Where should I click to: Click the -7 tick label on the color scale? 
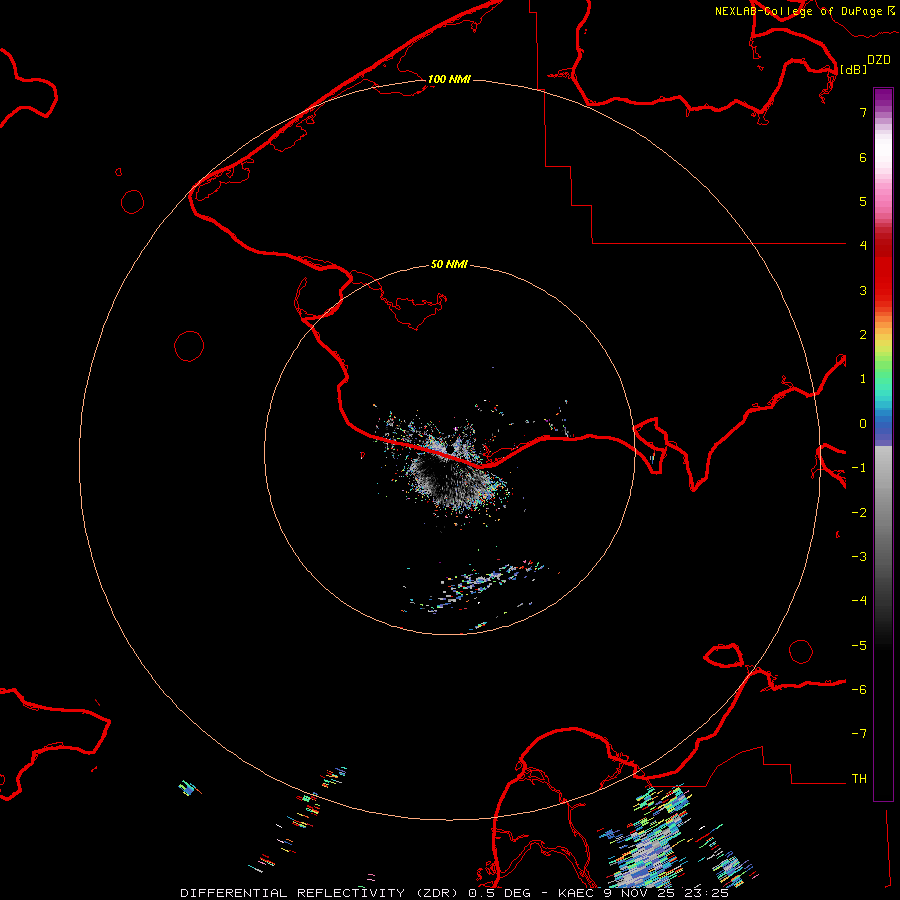tap(859, 734)
